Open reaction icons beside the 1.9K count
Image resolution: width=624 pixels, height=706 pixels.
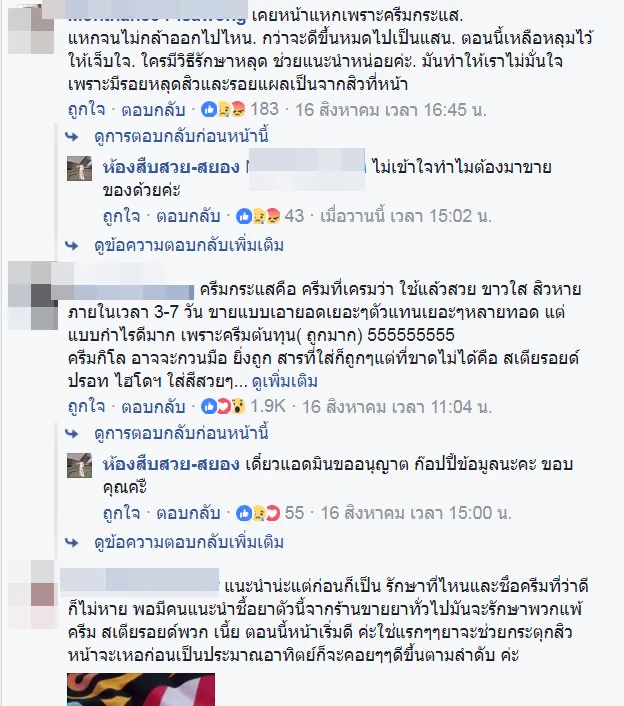tap(223, 407)
